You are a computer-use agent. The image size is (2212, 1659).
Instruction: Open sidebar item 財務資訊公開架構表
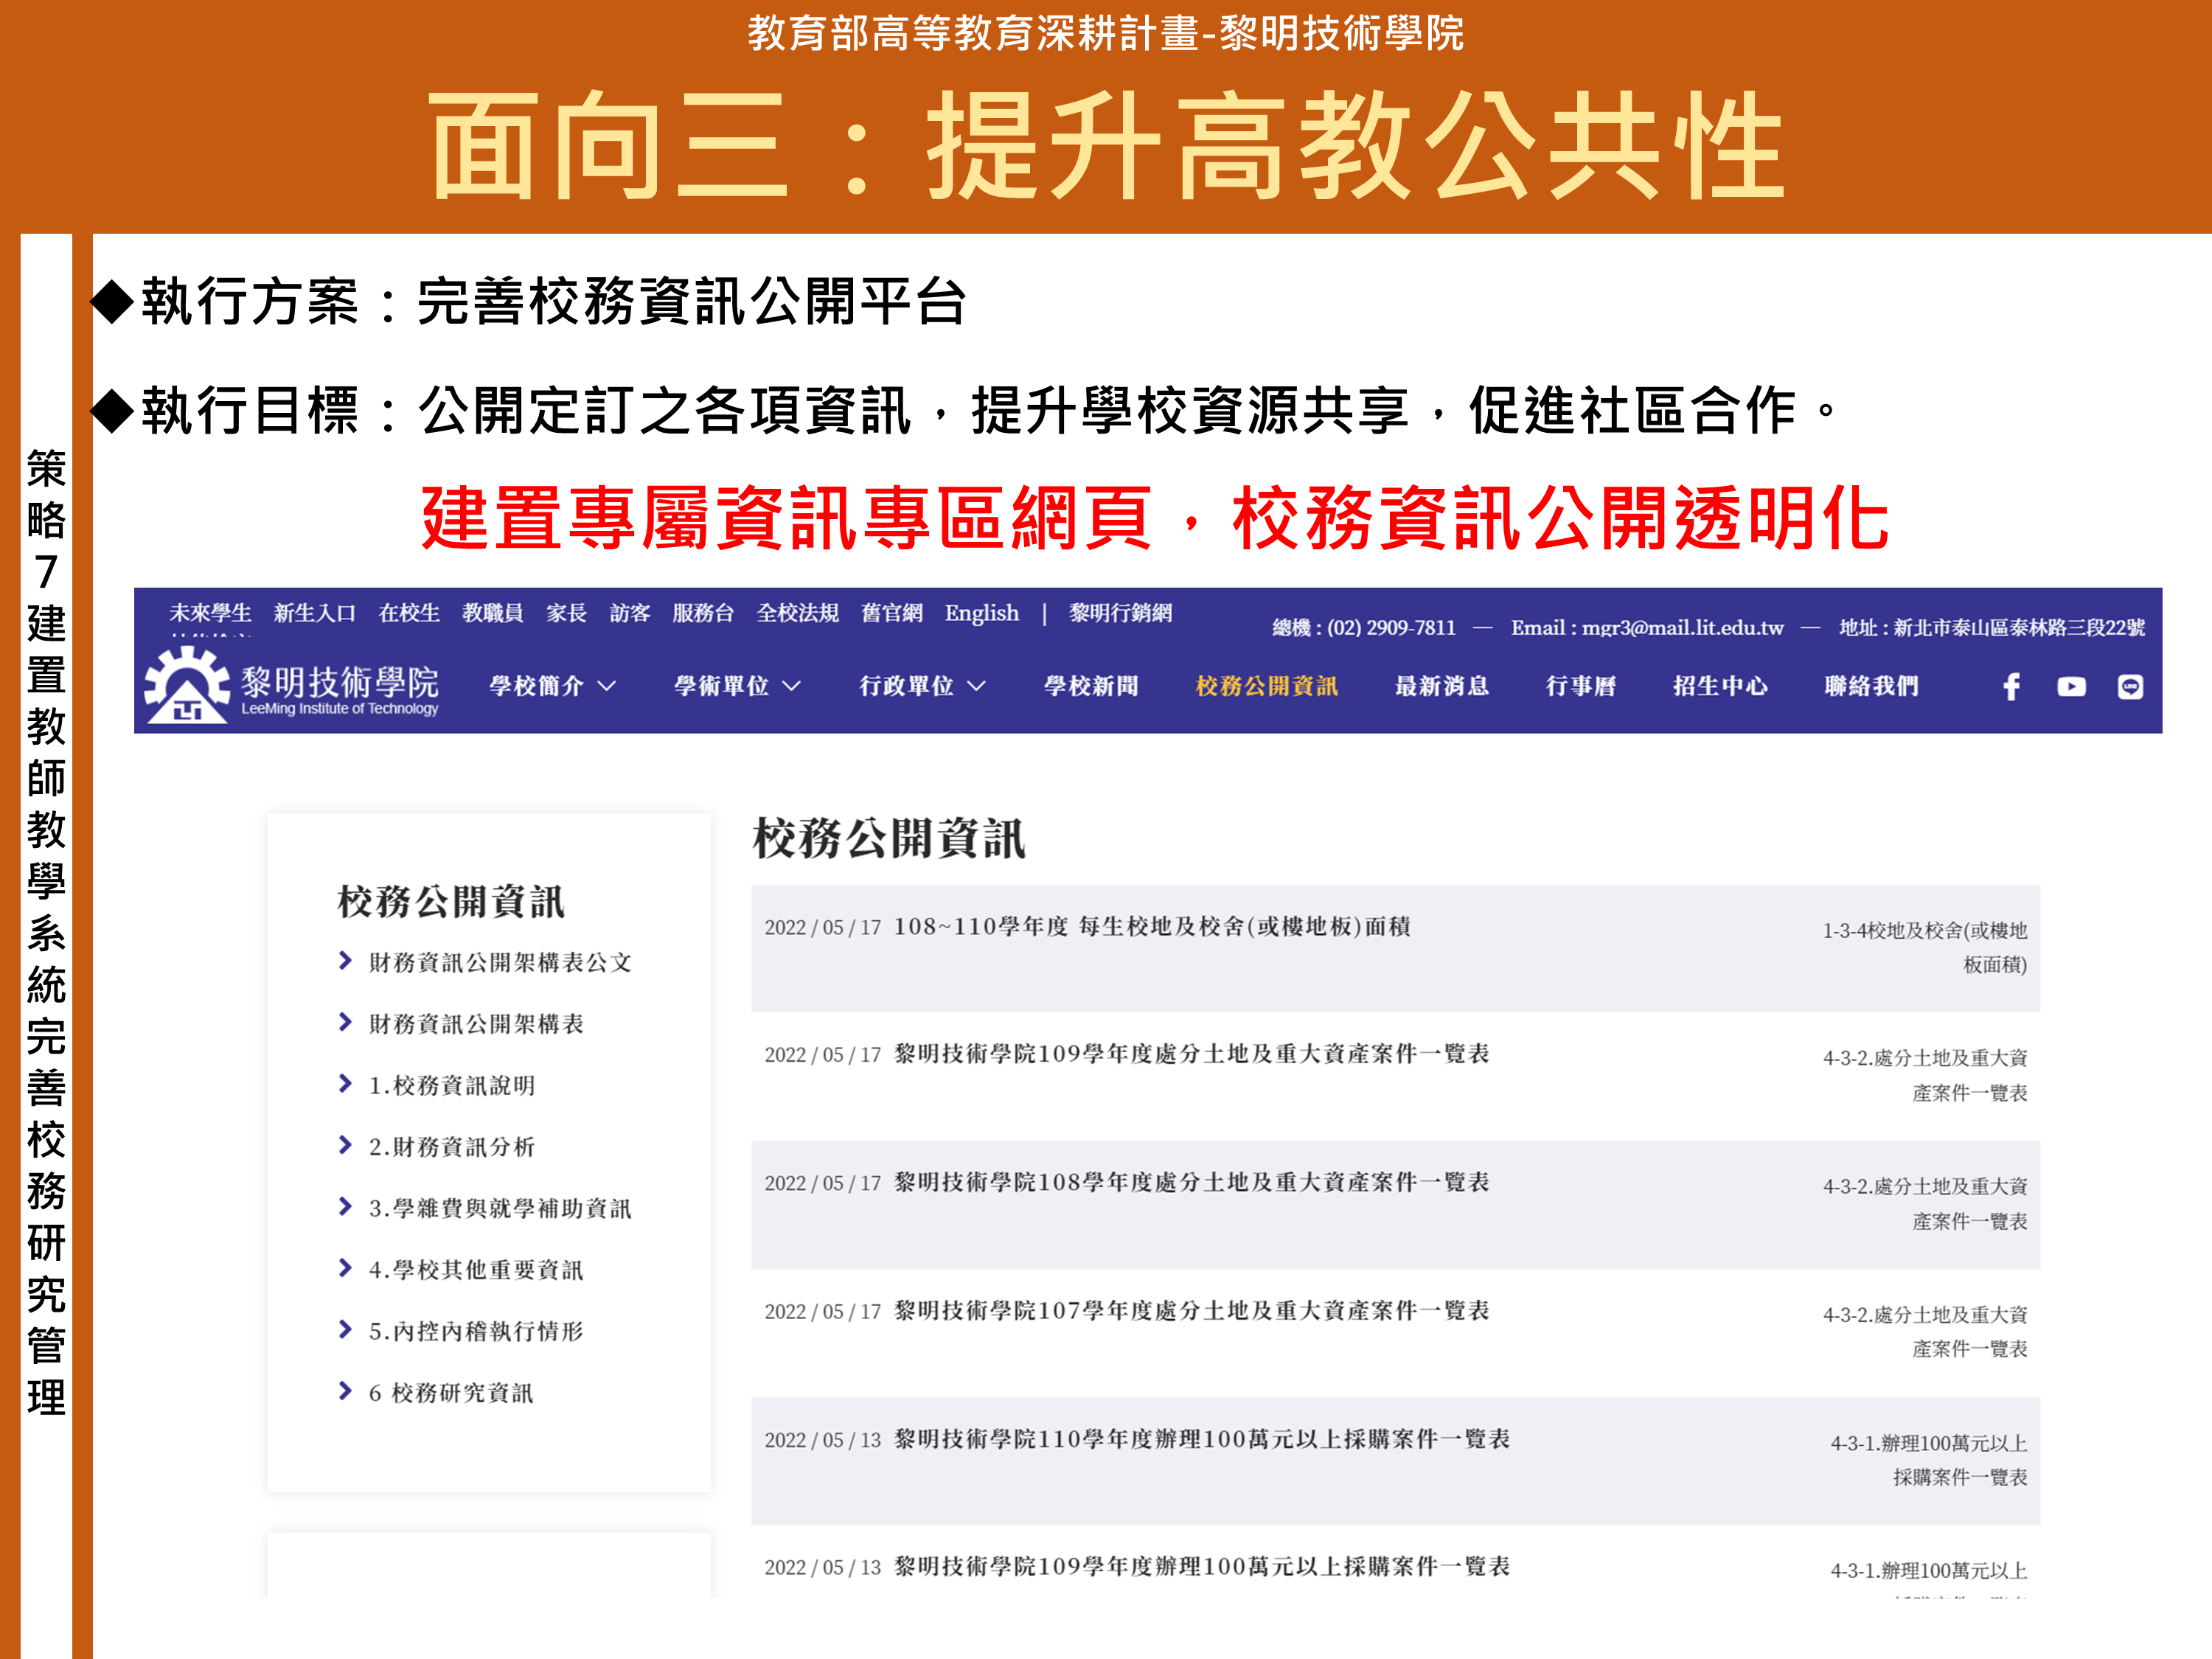(476, 1023)
